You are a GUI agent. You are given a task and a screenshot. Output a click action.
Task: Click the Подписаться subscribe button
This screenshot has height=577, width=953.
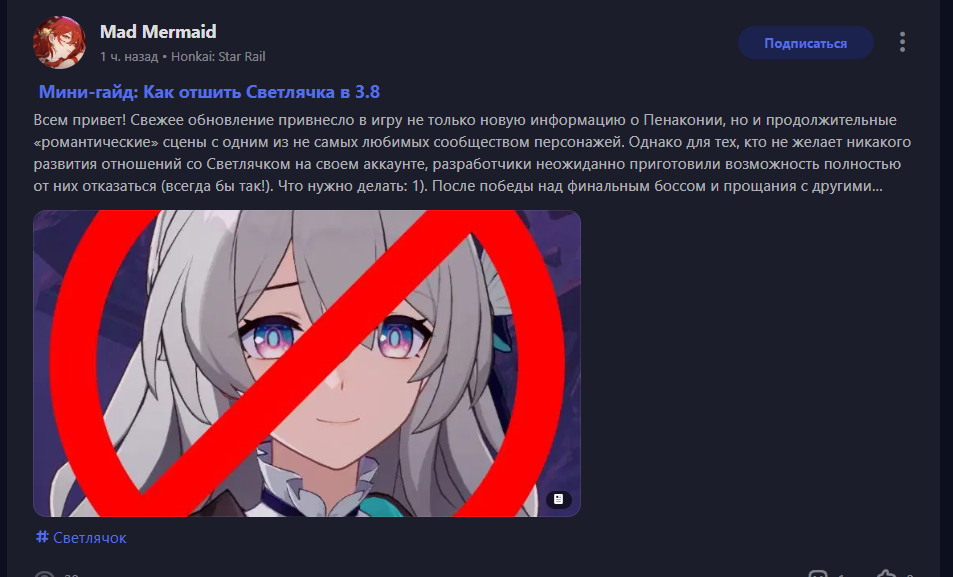coord(805,43)
